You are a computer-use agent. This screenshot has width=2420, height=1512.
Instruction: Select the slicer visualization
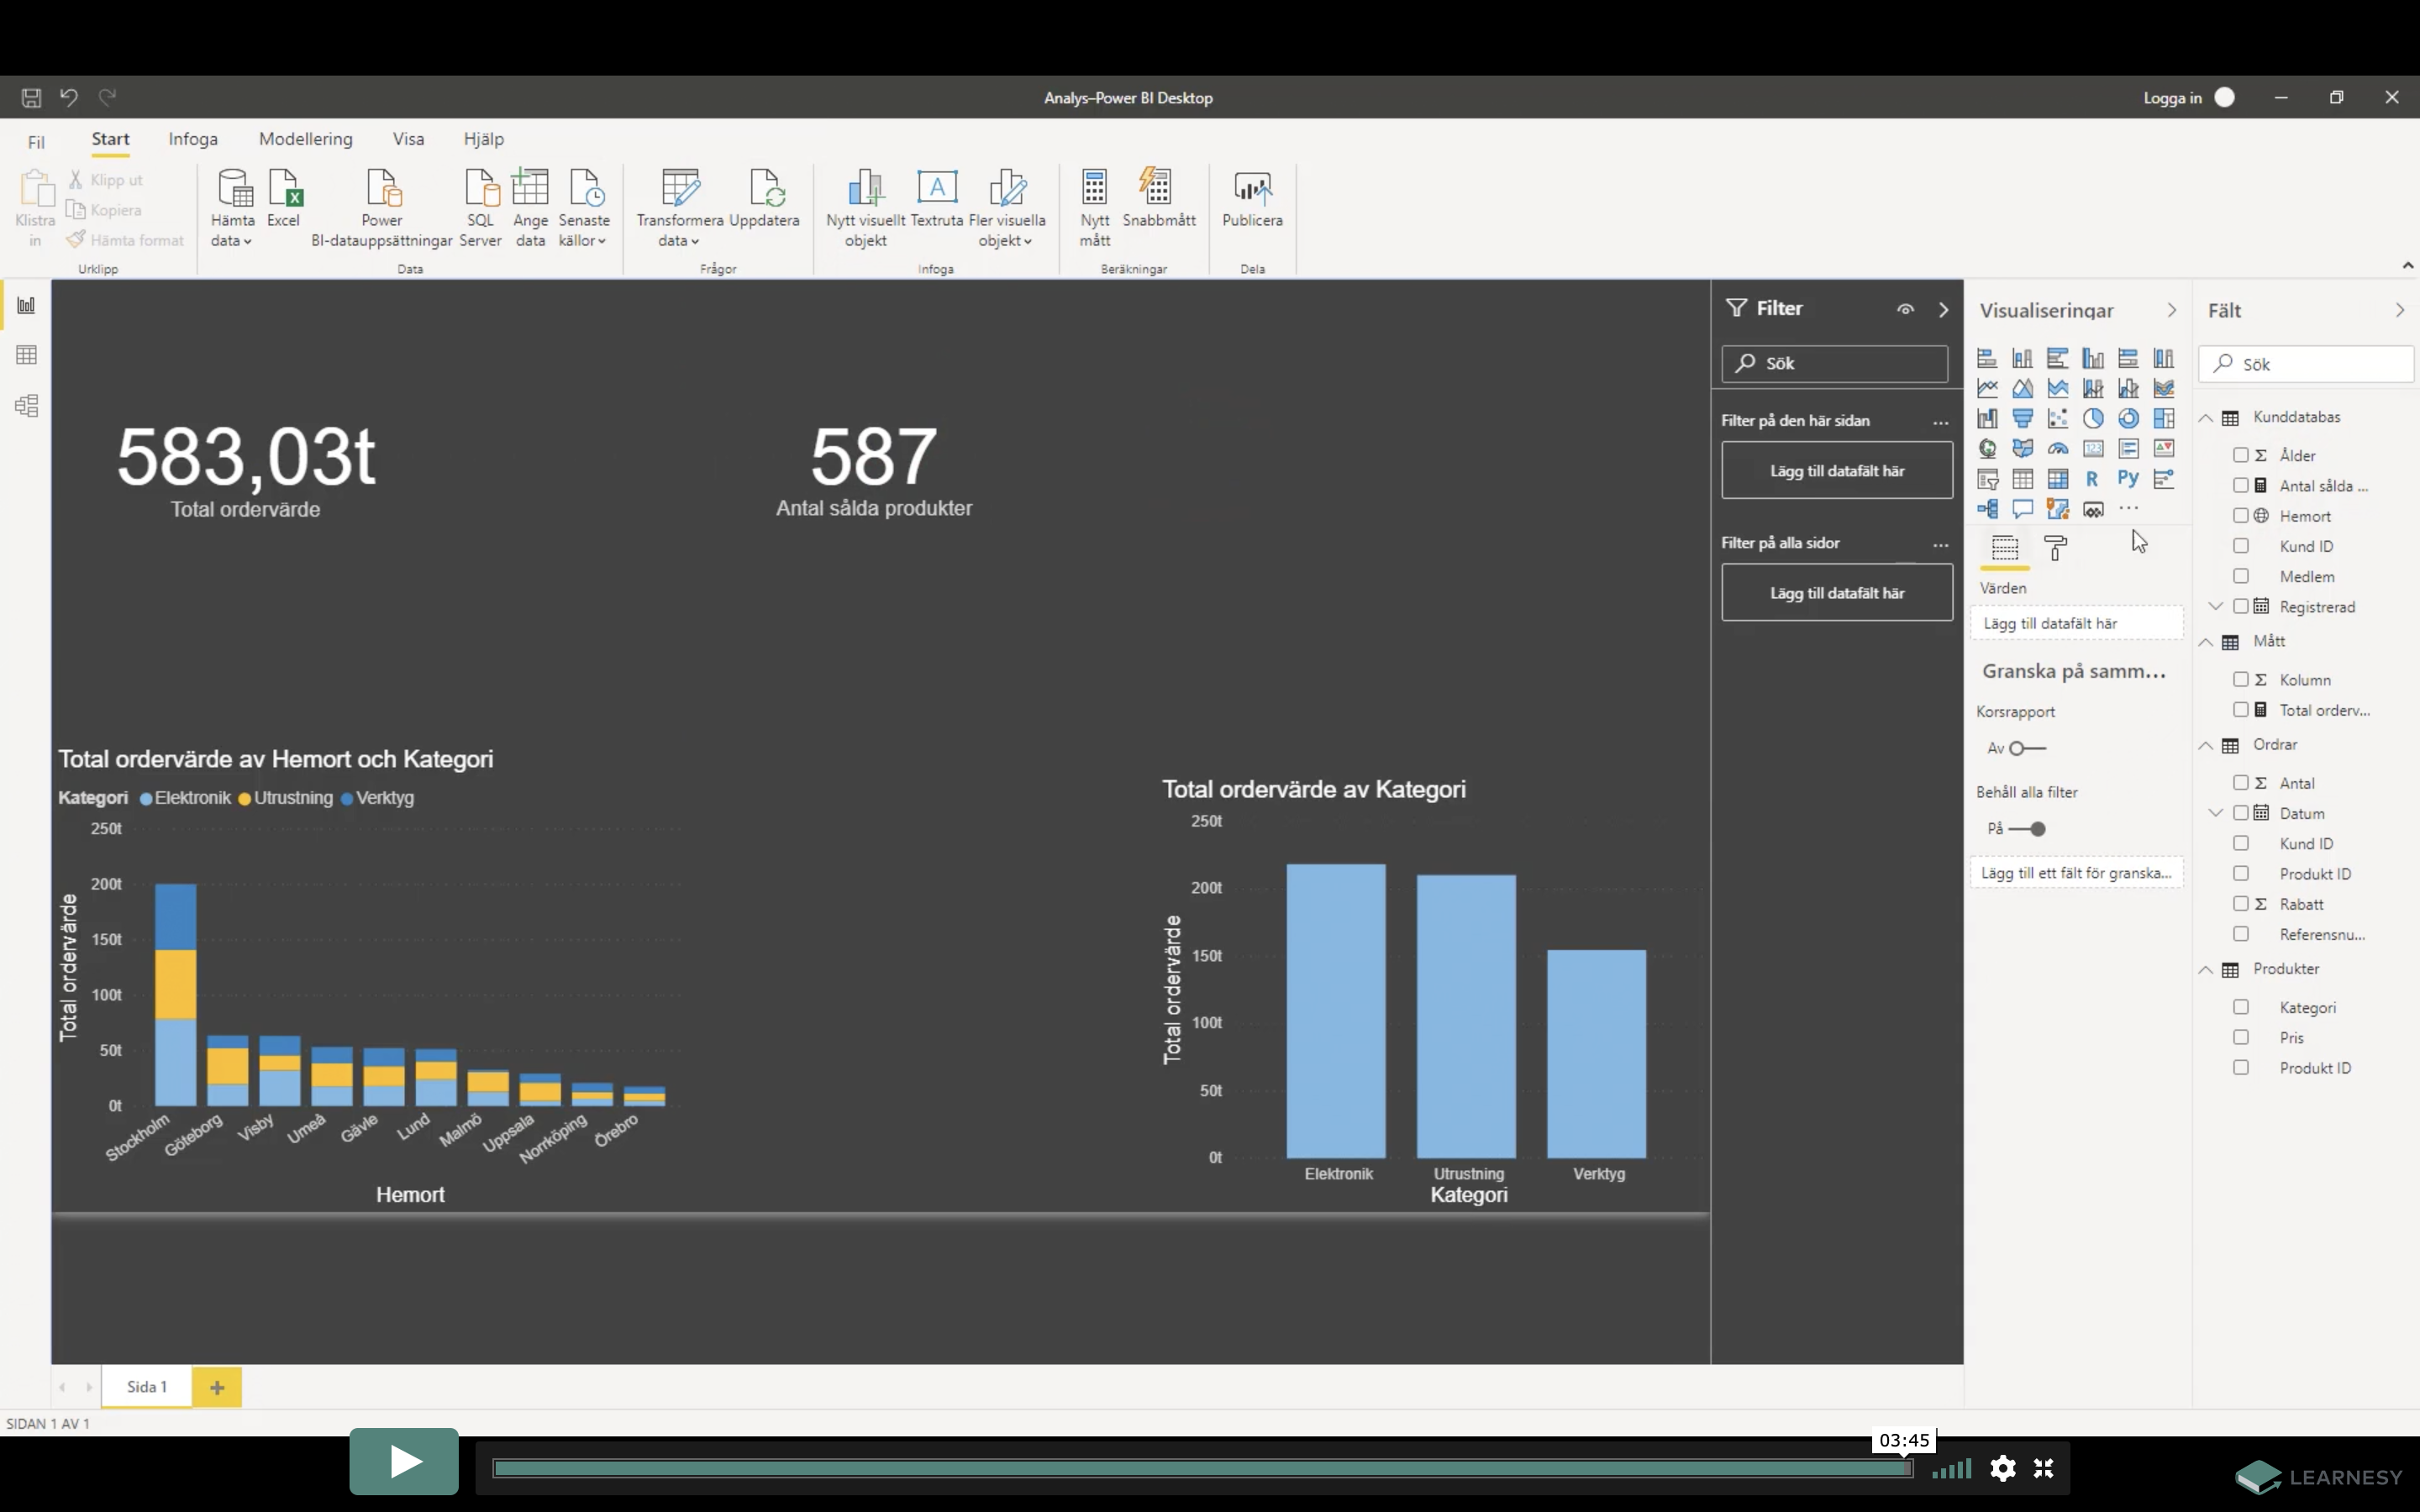pos(1987,479)
